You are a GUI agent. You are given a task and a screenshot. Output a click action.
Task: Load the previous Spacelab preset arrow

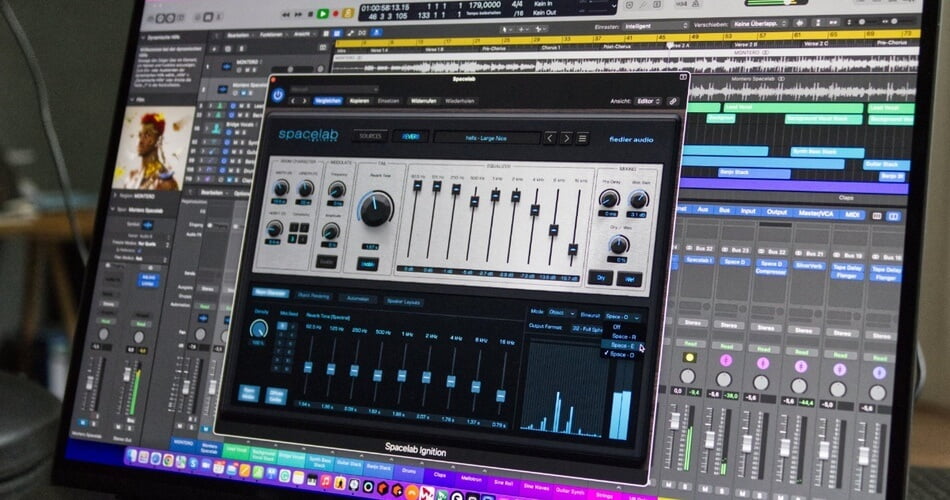click(550, 138)
